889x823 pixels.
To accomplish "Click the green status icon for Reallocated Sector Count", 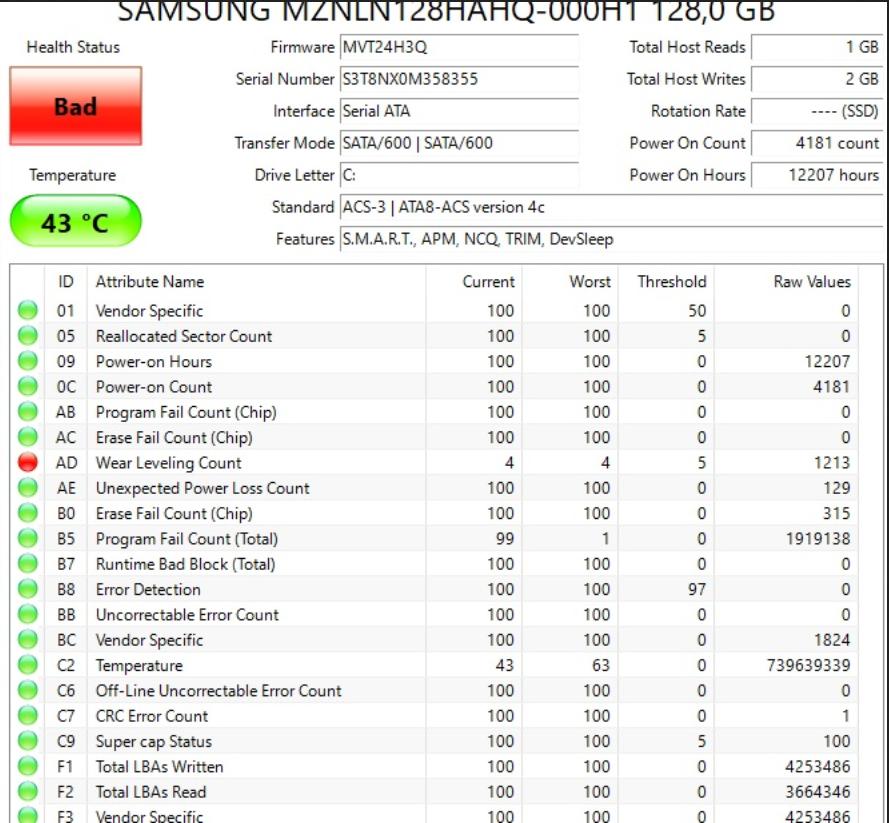I will pos(28,336).
